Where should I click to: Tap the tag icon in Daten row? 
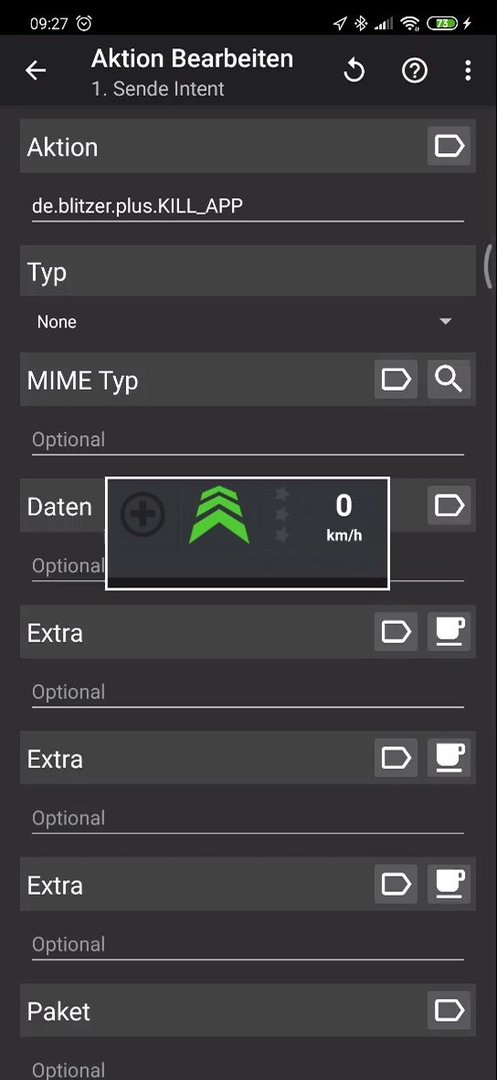click(x=449, y=506)
